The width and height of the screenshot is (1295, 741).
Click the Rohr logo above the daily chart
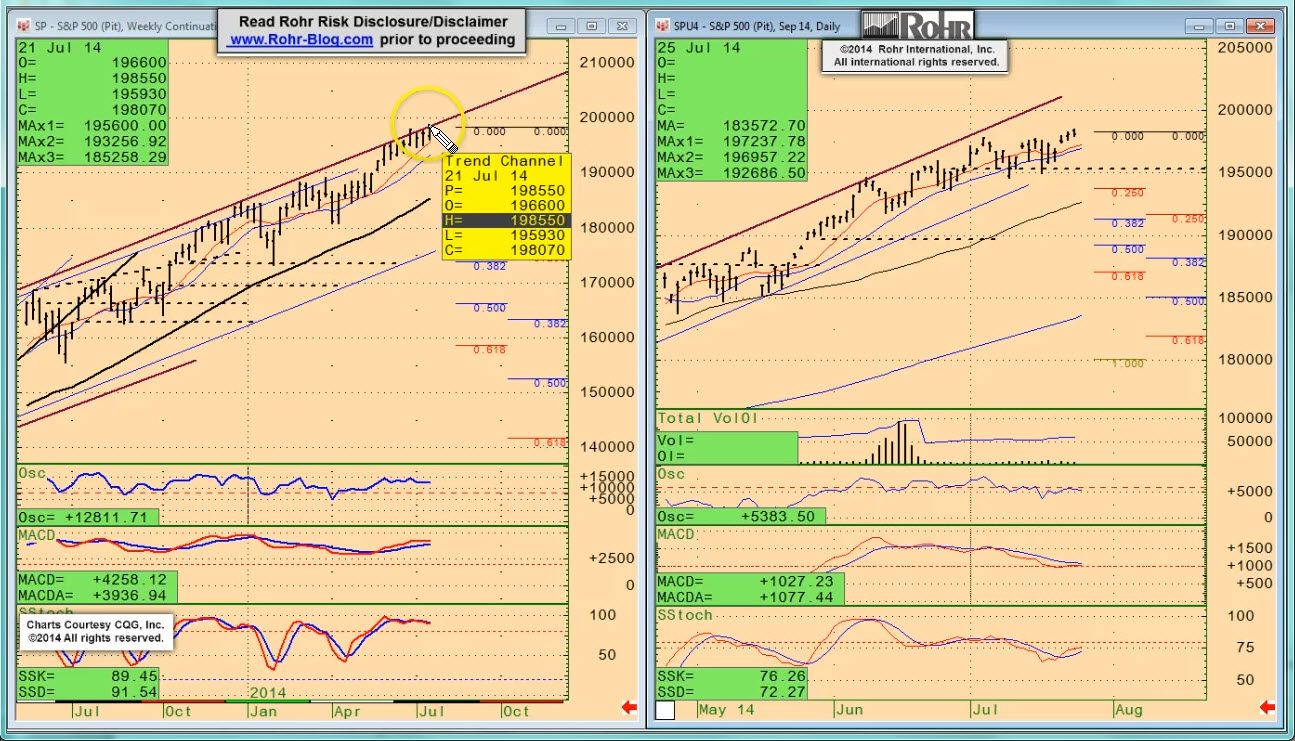coord(918,26)
